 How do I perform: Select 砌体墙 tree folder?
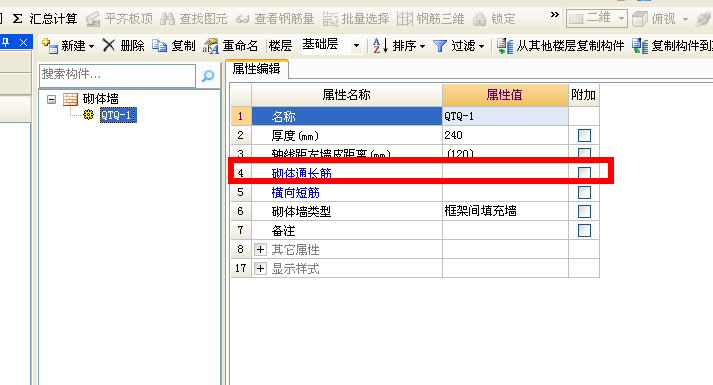pyautogui.click(x=100, y=99)
